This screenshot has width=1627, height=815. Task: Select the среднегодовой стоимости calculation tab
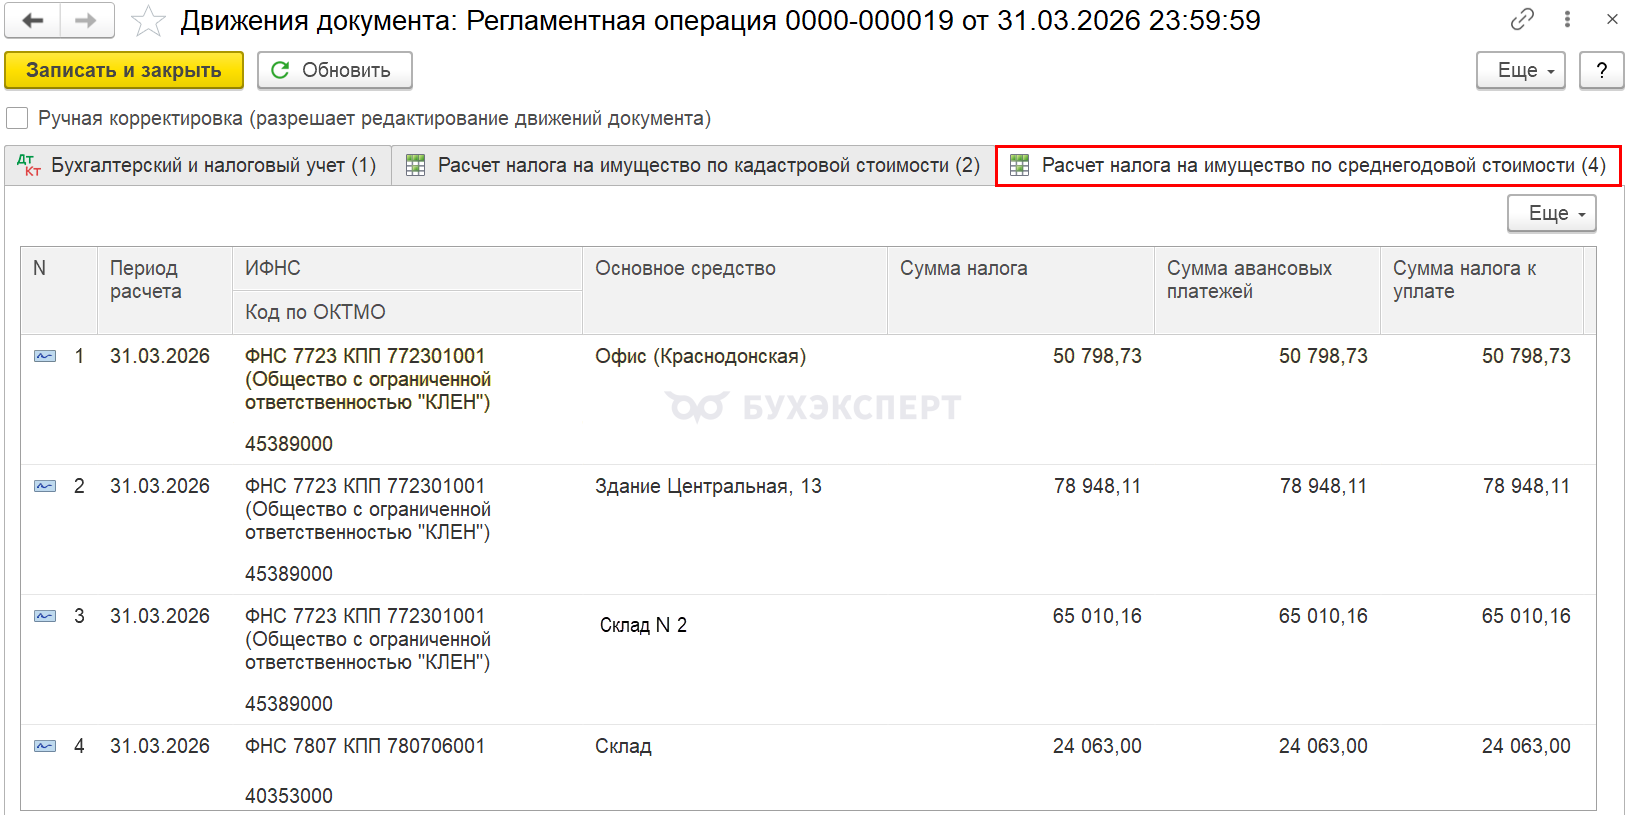click(1308, 166)
